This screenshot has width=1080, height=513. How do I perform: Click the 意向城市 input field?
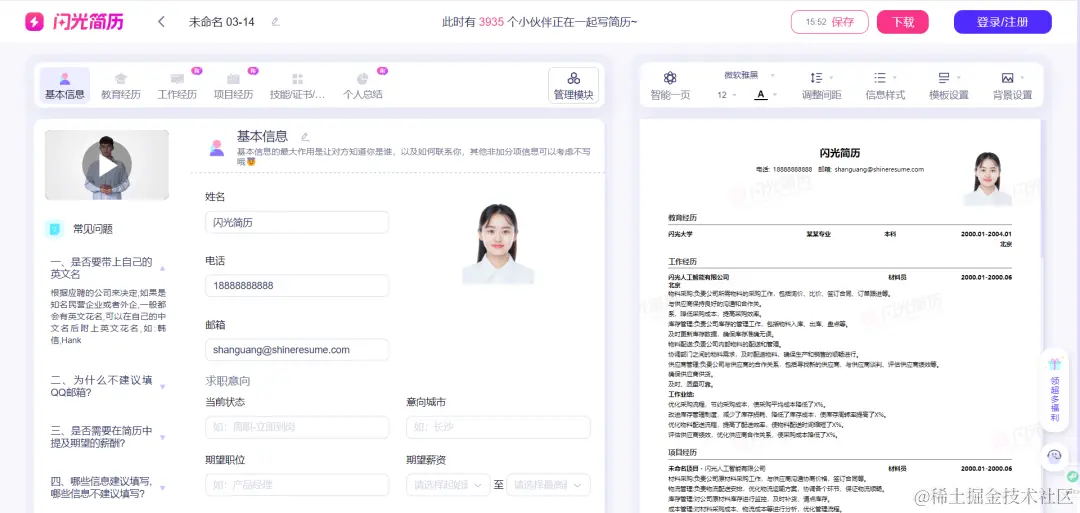point(498,427)
